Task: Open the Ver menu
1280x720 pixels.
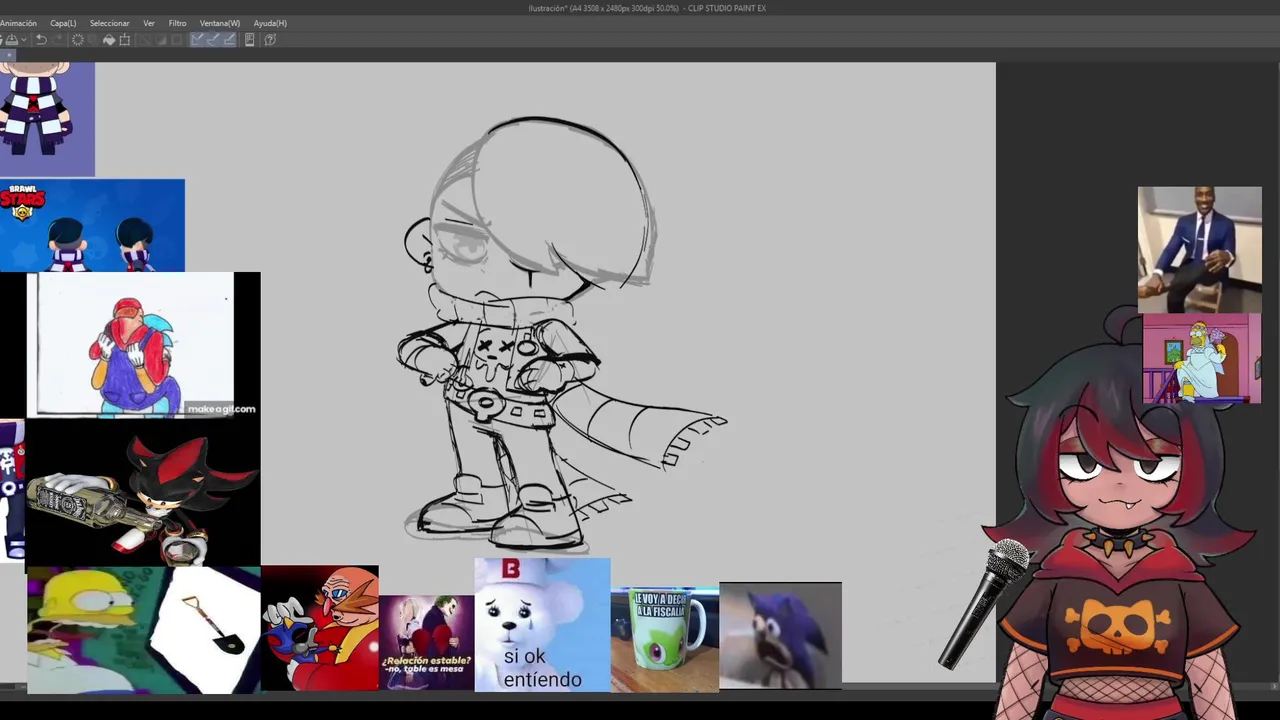Action: 149,23
